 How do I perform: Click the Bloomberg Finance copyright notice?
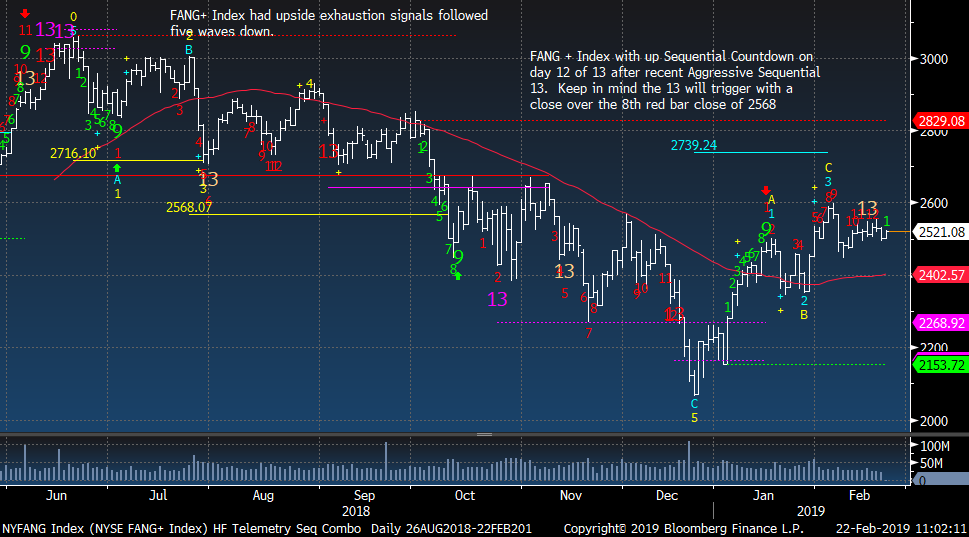[x=683, y=529]
